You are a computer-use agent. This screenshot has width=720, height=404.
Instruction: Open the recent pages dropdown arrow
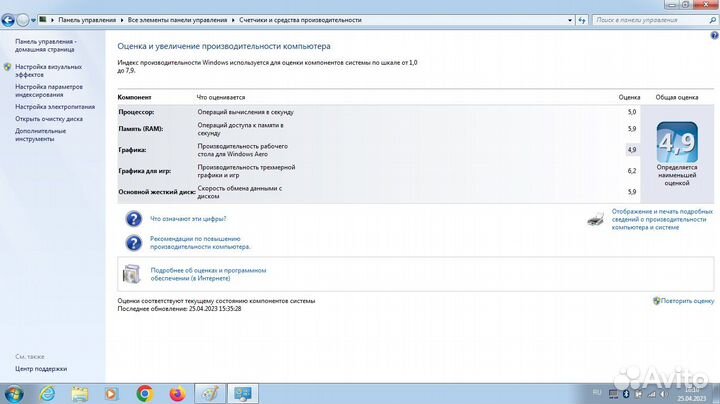coord(33,21)
